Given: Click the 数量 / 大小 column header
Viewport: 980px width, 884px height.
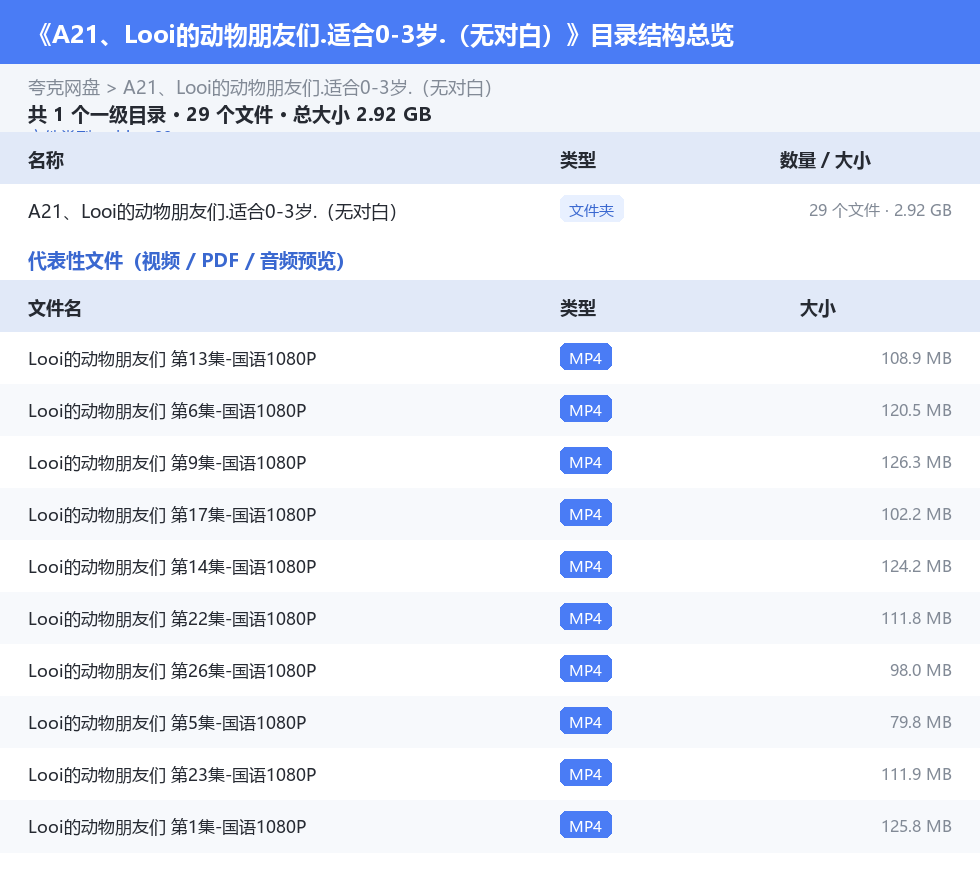Looking at the screenshot, I should click(824, 160).
